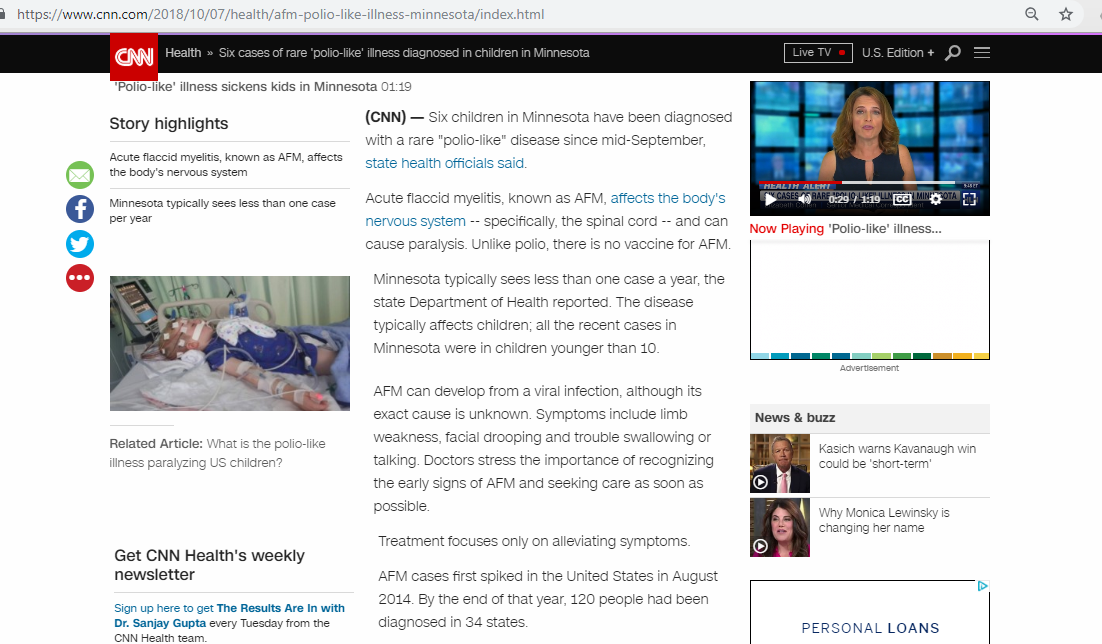The width and height of the screenshot is (1102, 644).
Task: Enter video fullscreen mode
Action: [x=969, y=199]
